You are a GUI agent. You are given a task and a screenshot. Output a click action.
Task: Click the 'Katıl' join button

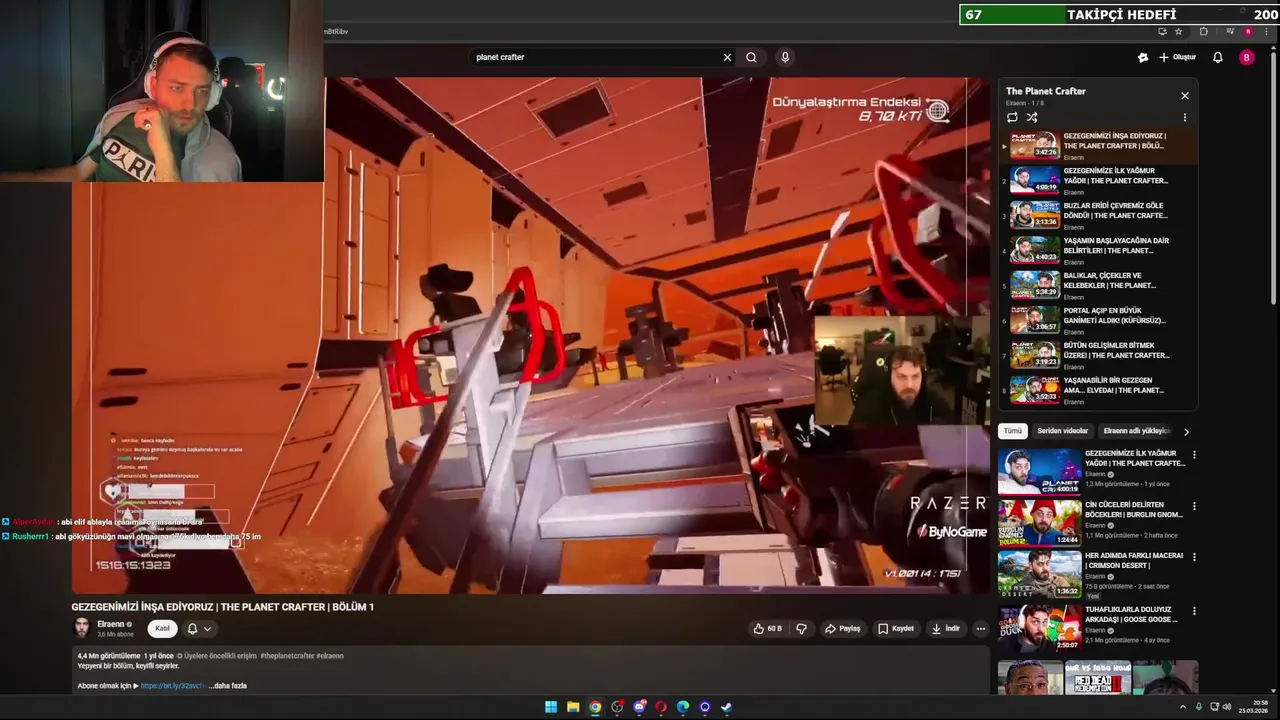[x=162, y=629]
